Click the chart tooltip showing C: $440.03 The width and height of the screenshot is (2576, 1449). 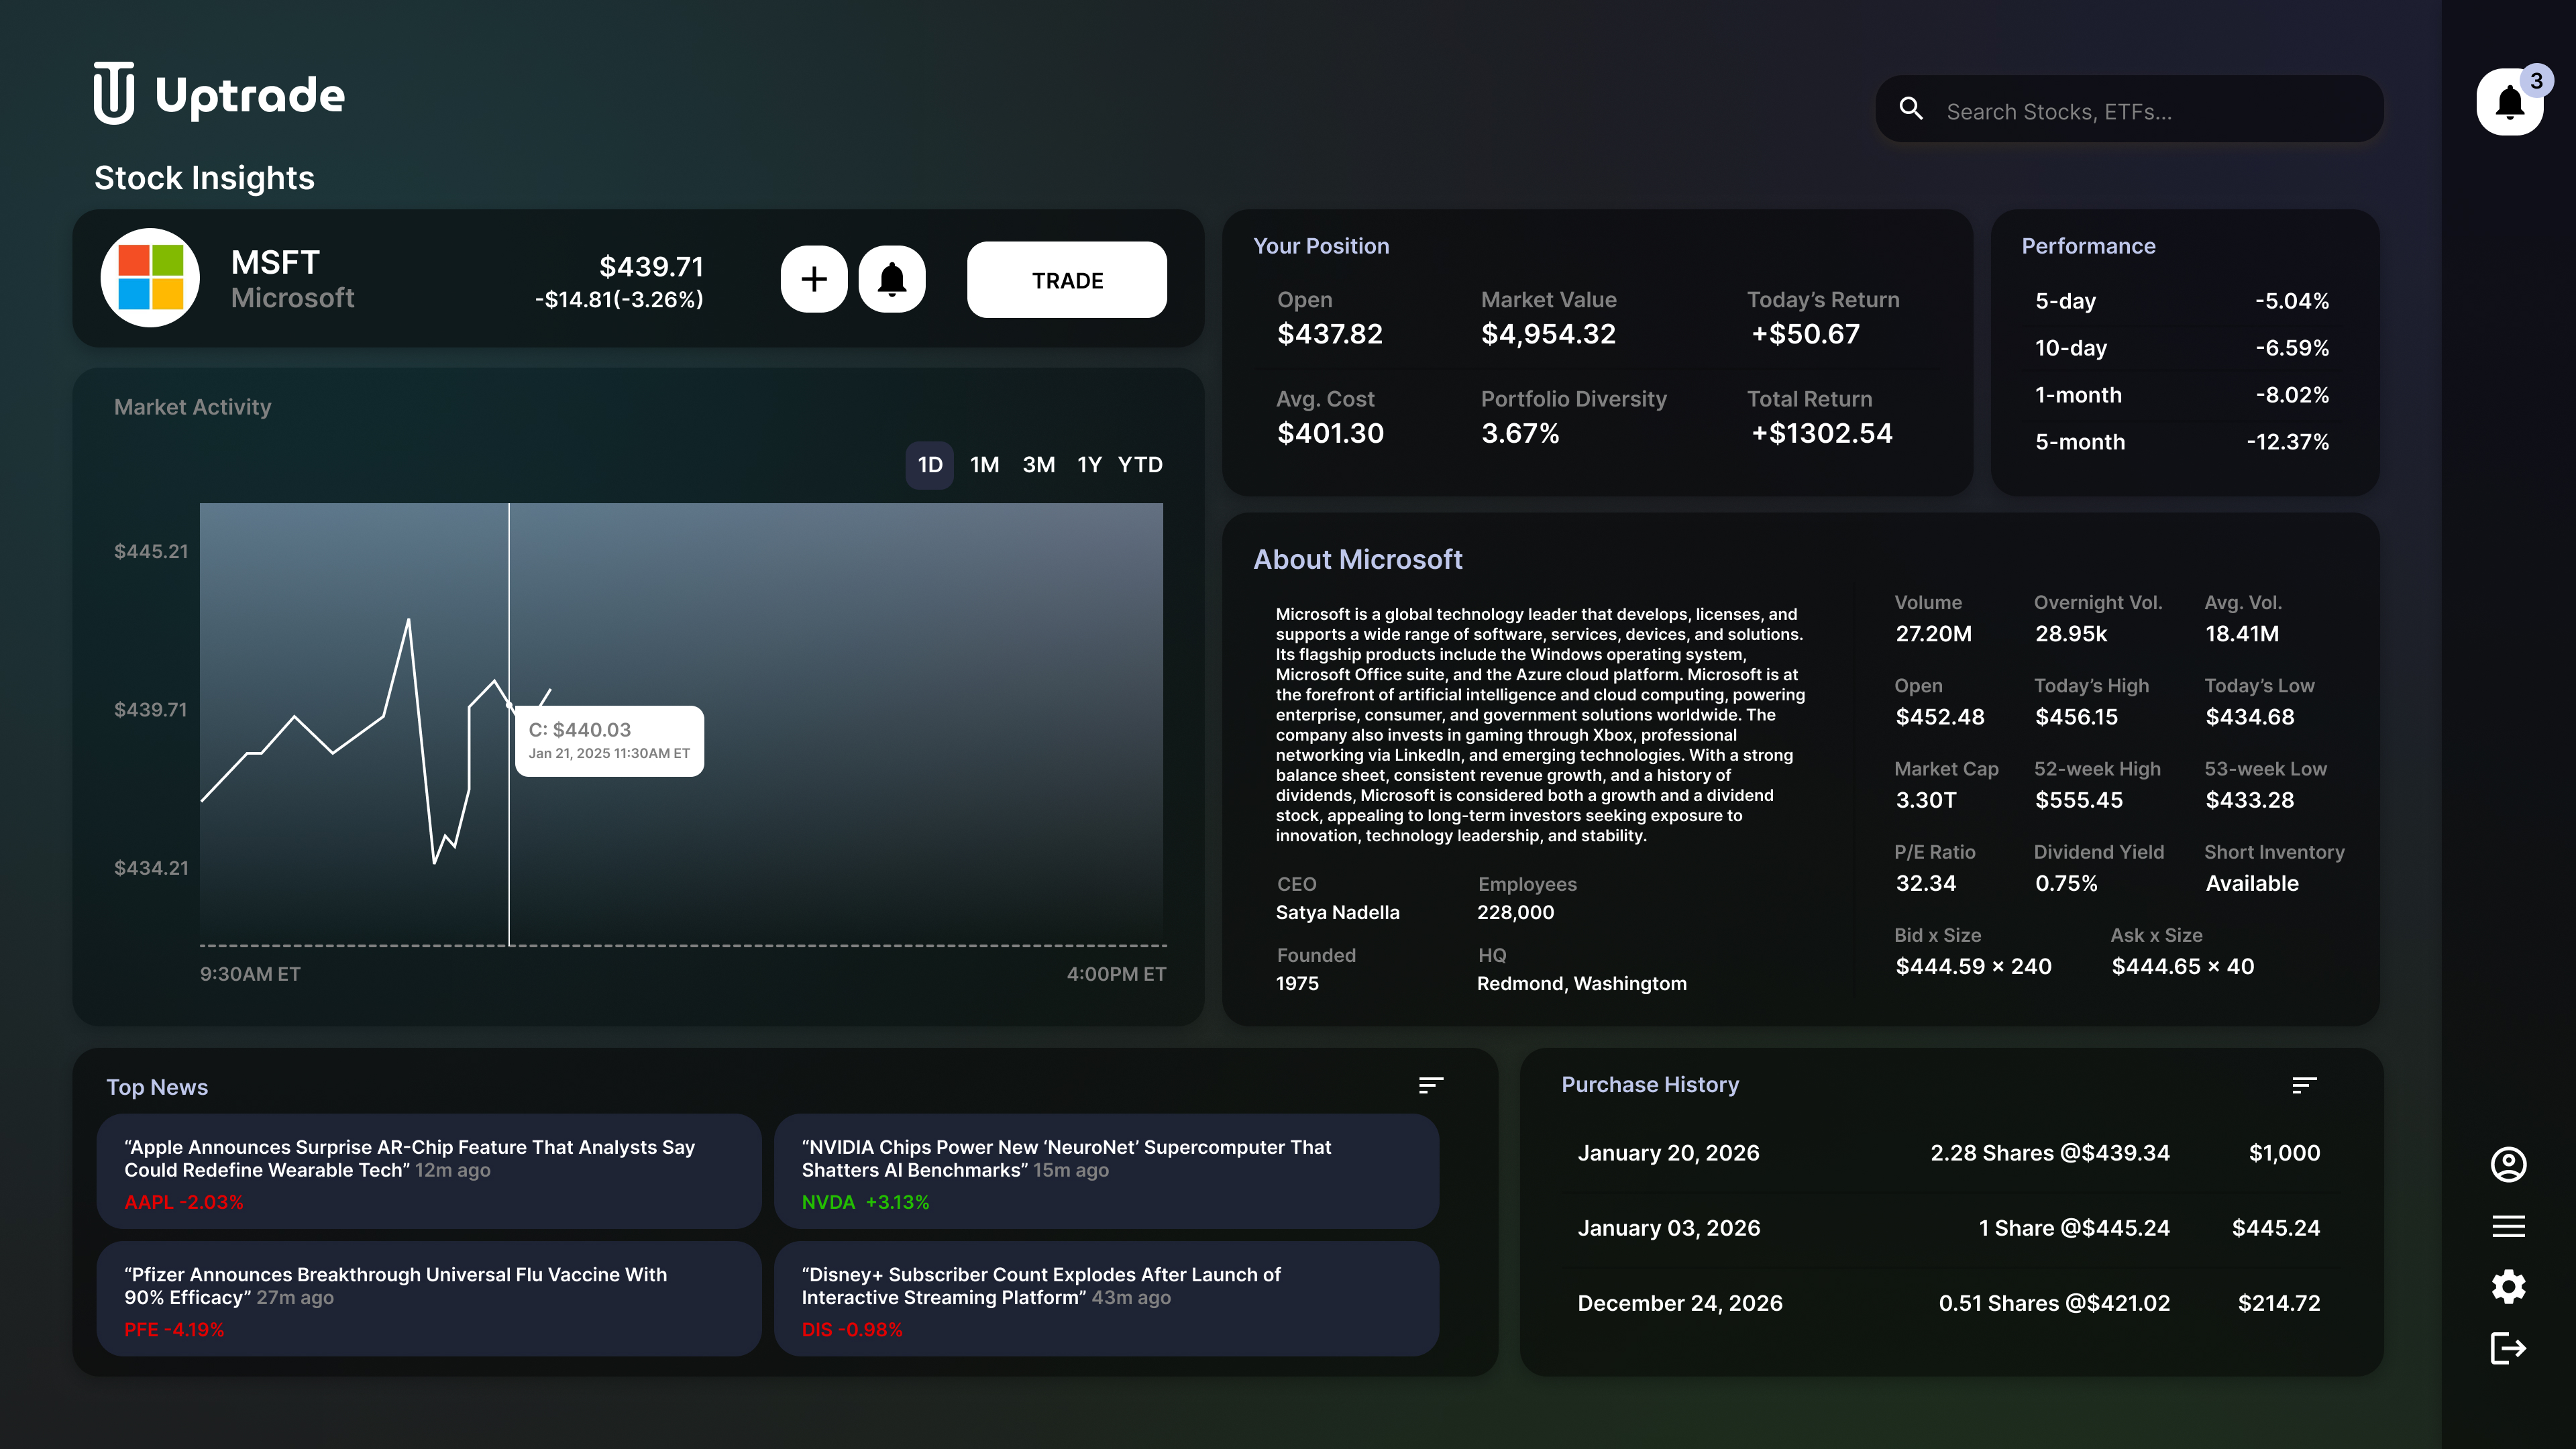609,741
